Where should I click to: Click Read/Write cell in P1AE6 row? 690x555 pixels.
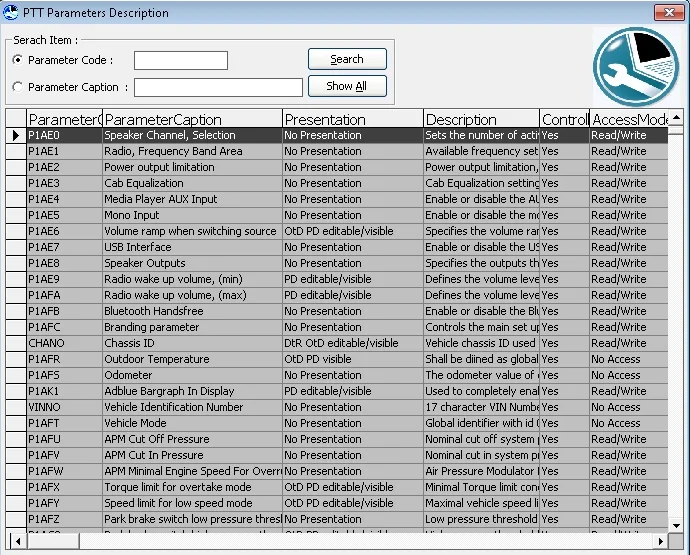629,231
